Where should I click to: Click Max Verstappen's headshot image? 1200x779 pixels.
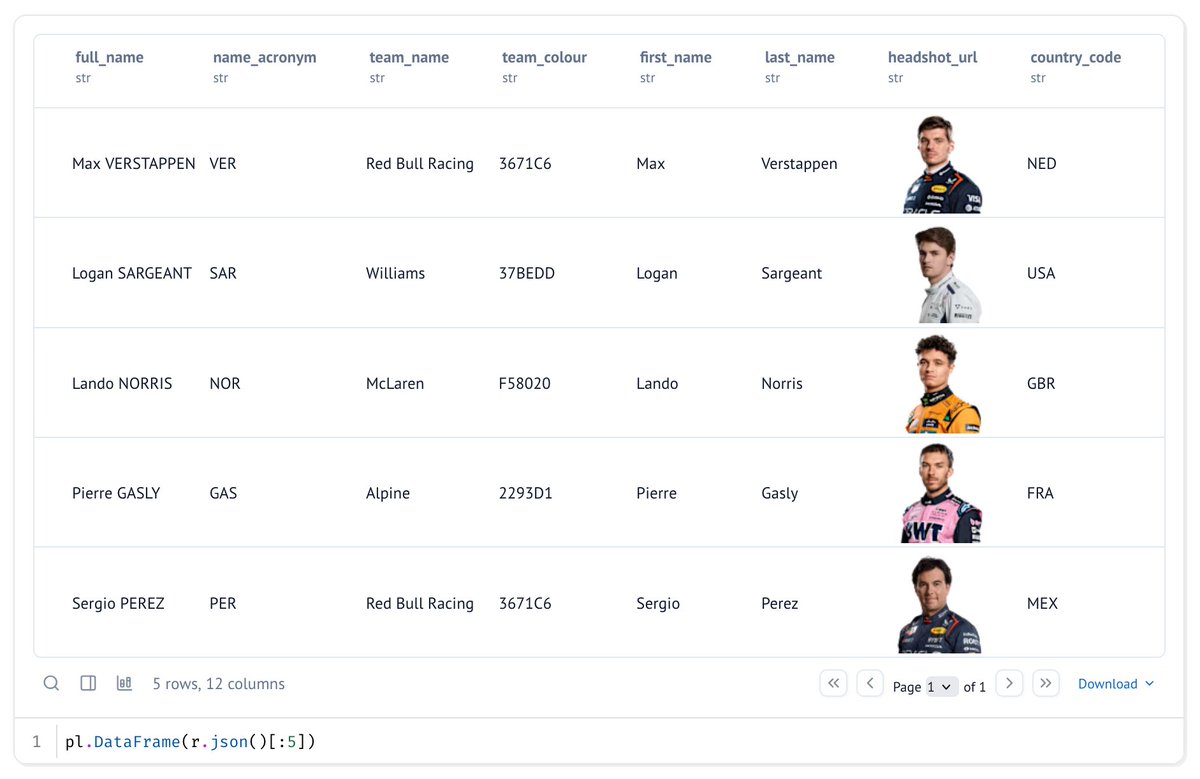tap(942, 164)
